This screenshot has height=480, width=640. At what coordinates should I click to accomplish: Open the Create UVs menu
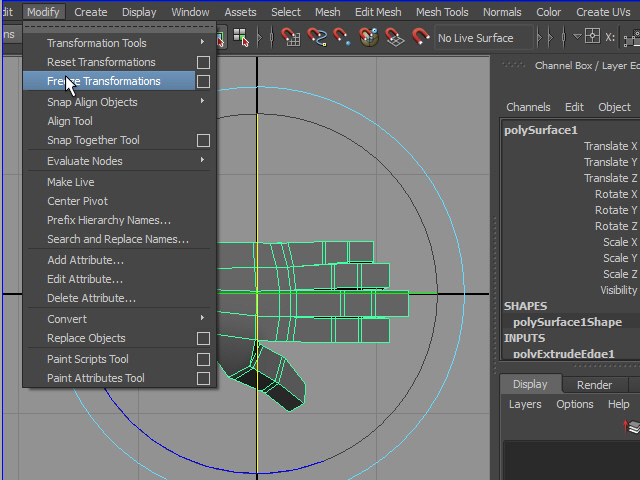point(603,12)
